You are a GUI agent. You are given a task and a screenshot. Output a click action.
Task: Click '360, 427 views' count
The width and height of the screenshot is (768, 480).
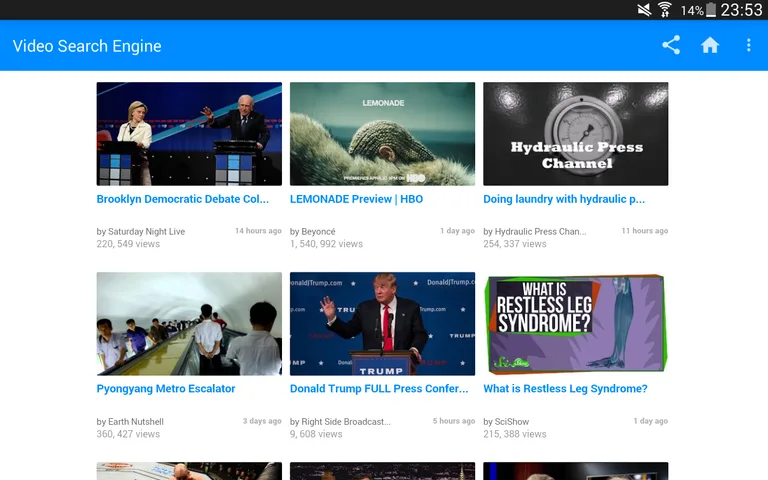pos(128,434)
